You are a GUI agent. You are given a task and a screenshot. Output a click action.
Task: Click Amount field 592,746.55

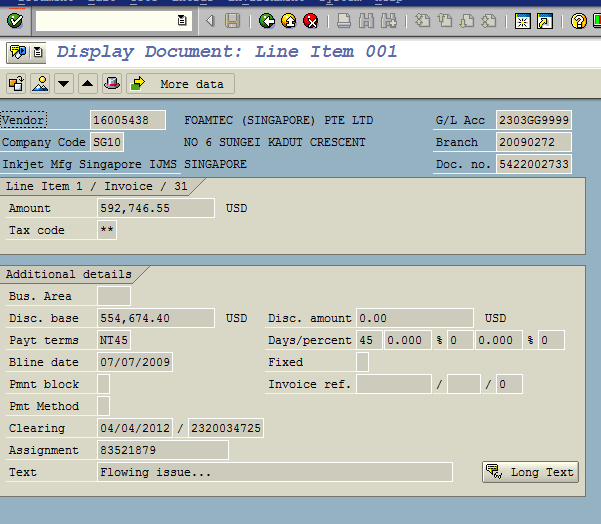(x=156, y=208)
